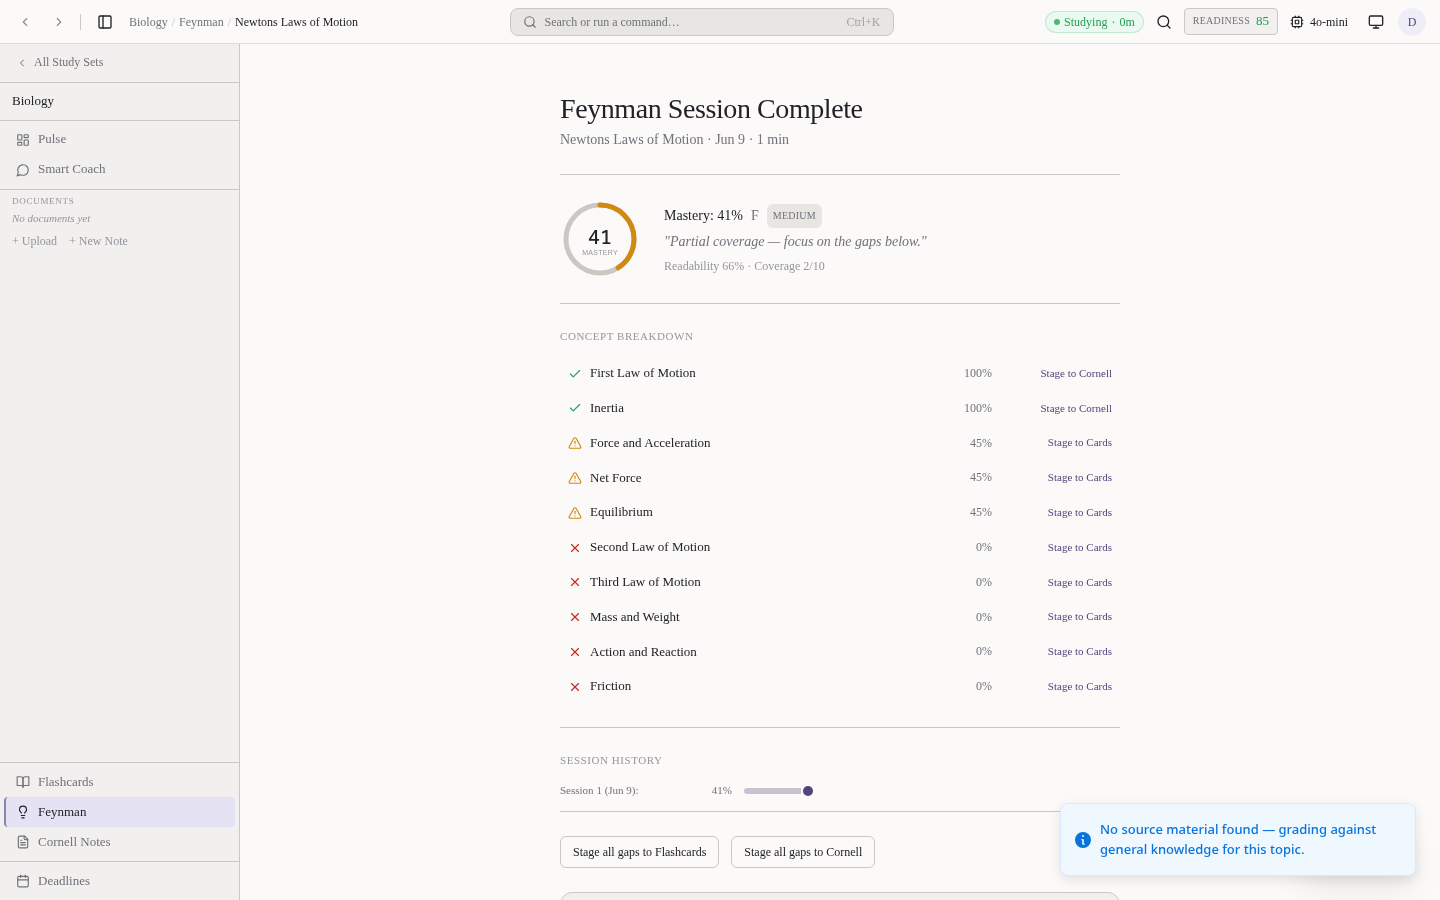Click the Deadlines calendar icon
Viewport: 1440px width, 900px height.
(x=23, y=881)
